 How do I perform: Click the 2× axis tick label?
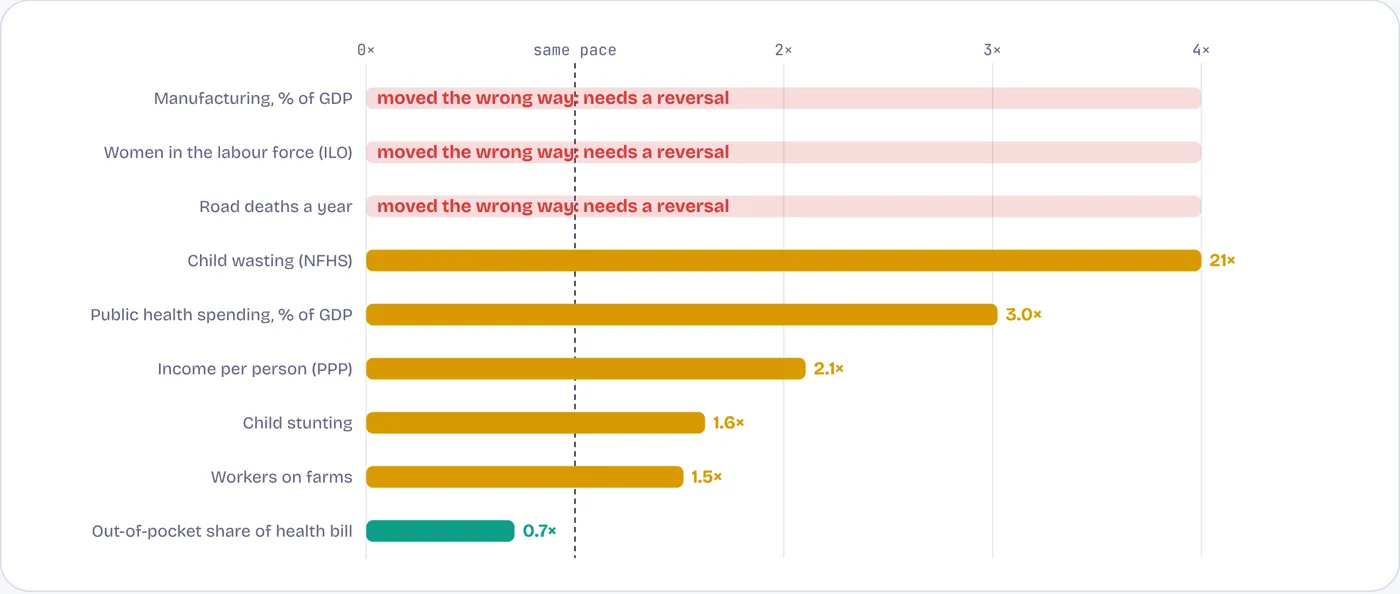click(x=783, y=50)
